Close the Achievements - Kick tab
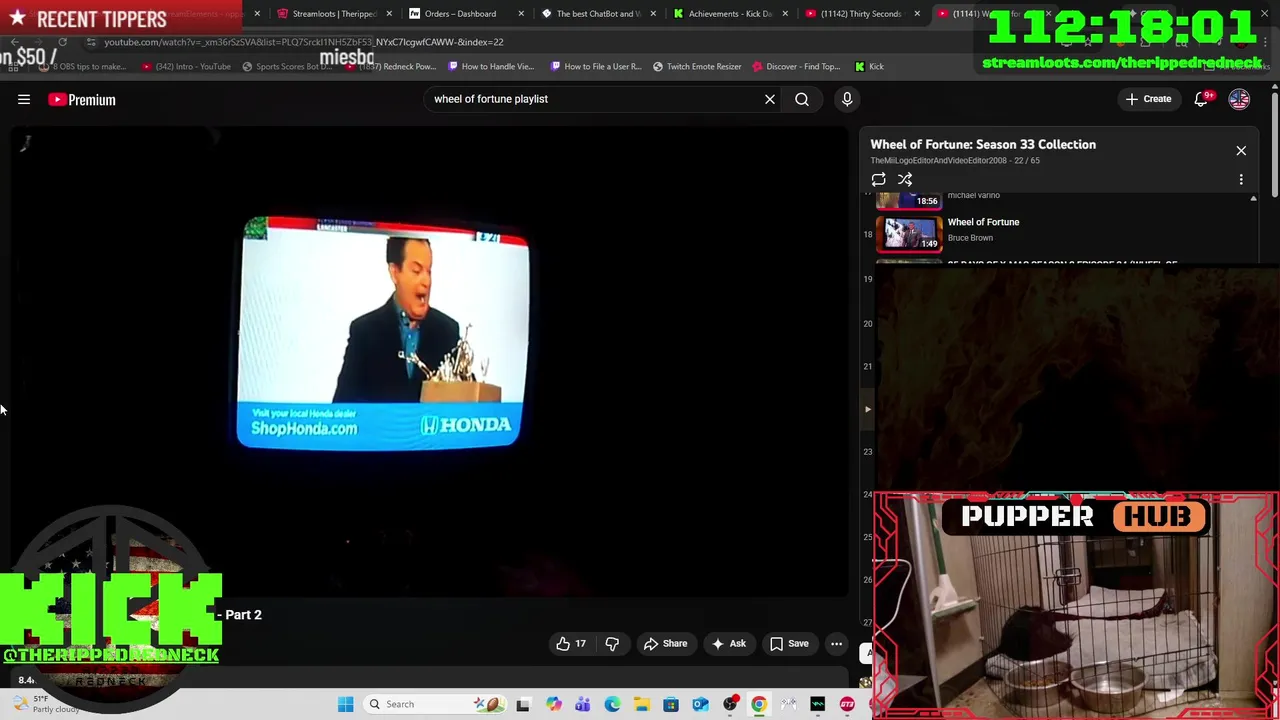This screenshot has width=1280, height=720. click(785, 14)
